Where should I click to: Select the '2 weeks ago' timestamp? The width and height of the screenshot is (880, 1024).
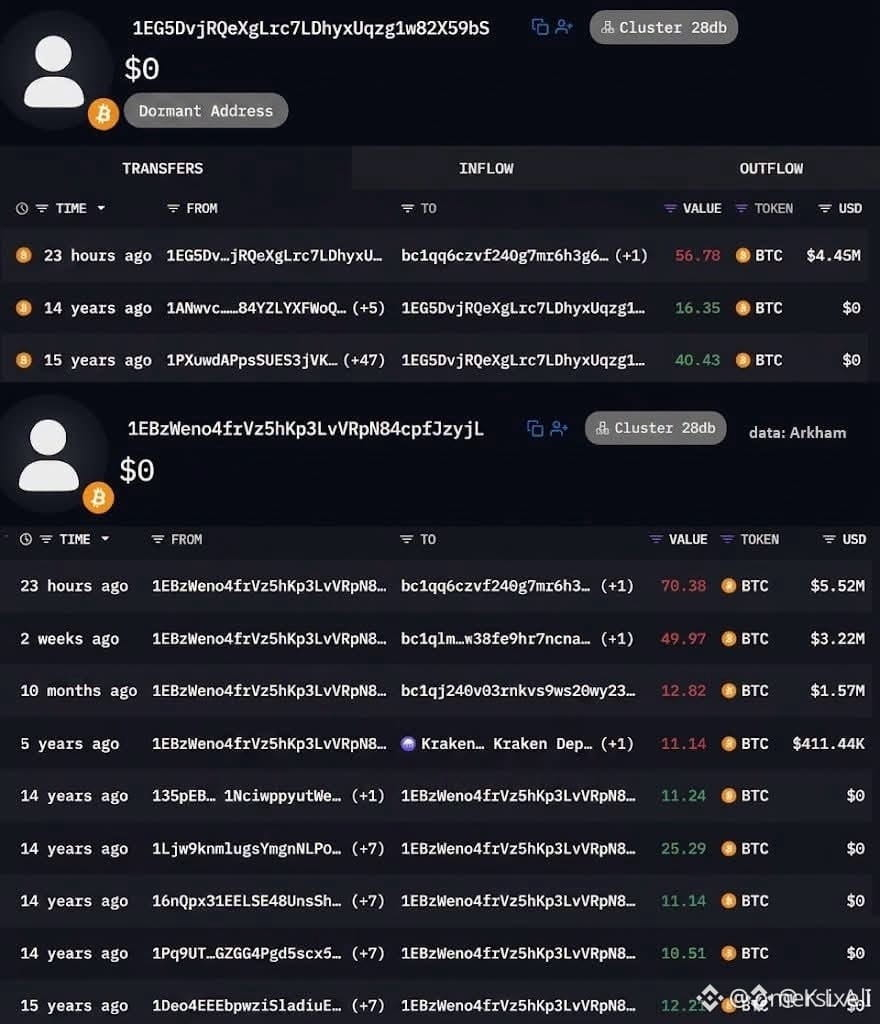pos(70,639)
